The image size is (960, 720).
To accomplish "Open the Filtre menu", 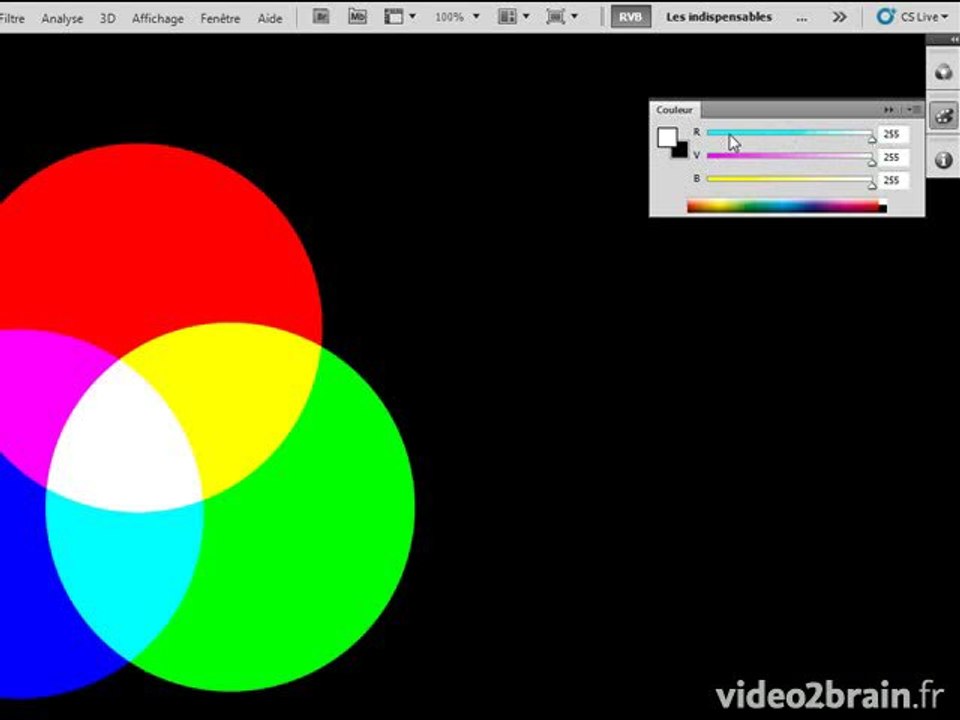I will click(x=12, y=18).
